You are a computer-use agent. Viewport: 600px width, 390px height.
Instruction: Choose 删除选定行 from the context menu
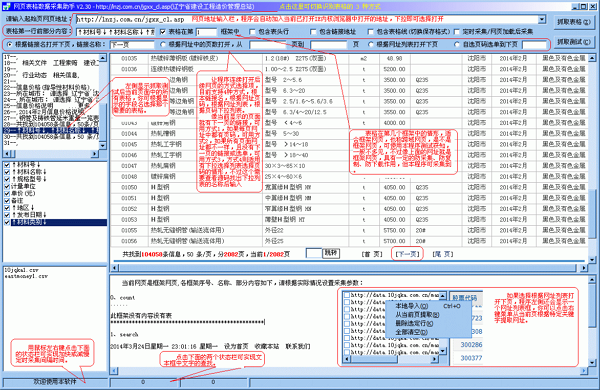point(414,323)
